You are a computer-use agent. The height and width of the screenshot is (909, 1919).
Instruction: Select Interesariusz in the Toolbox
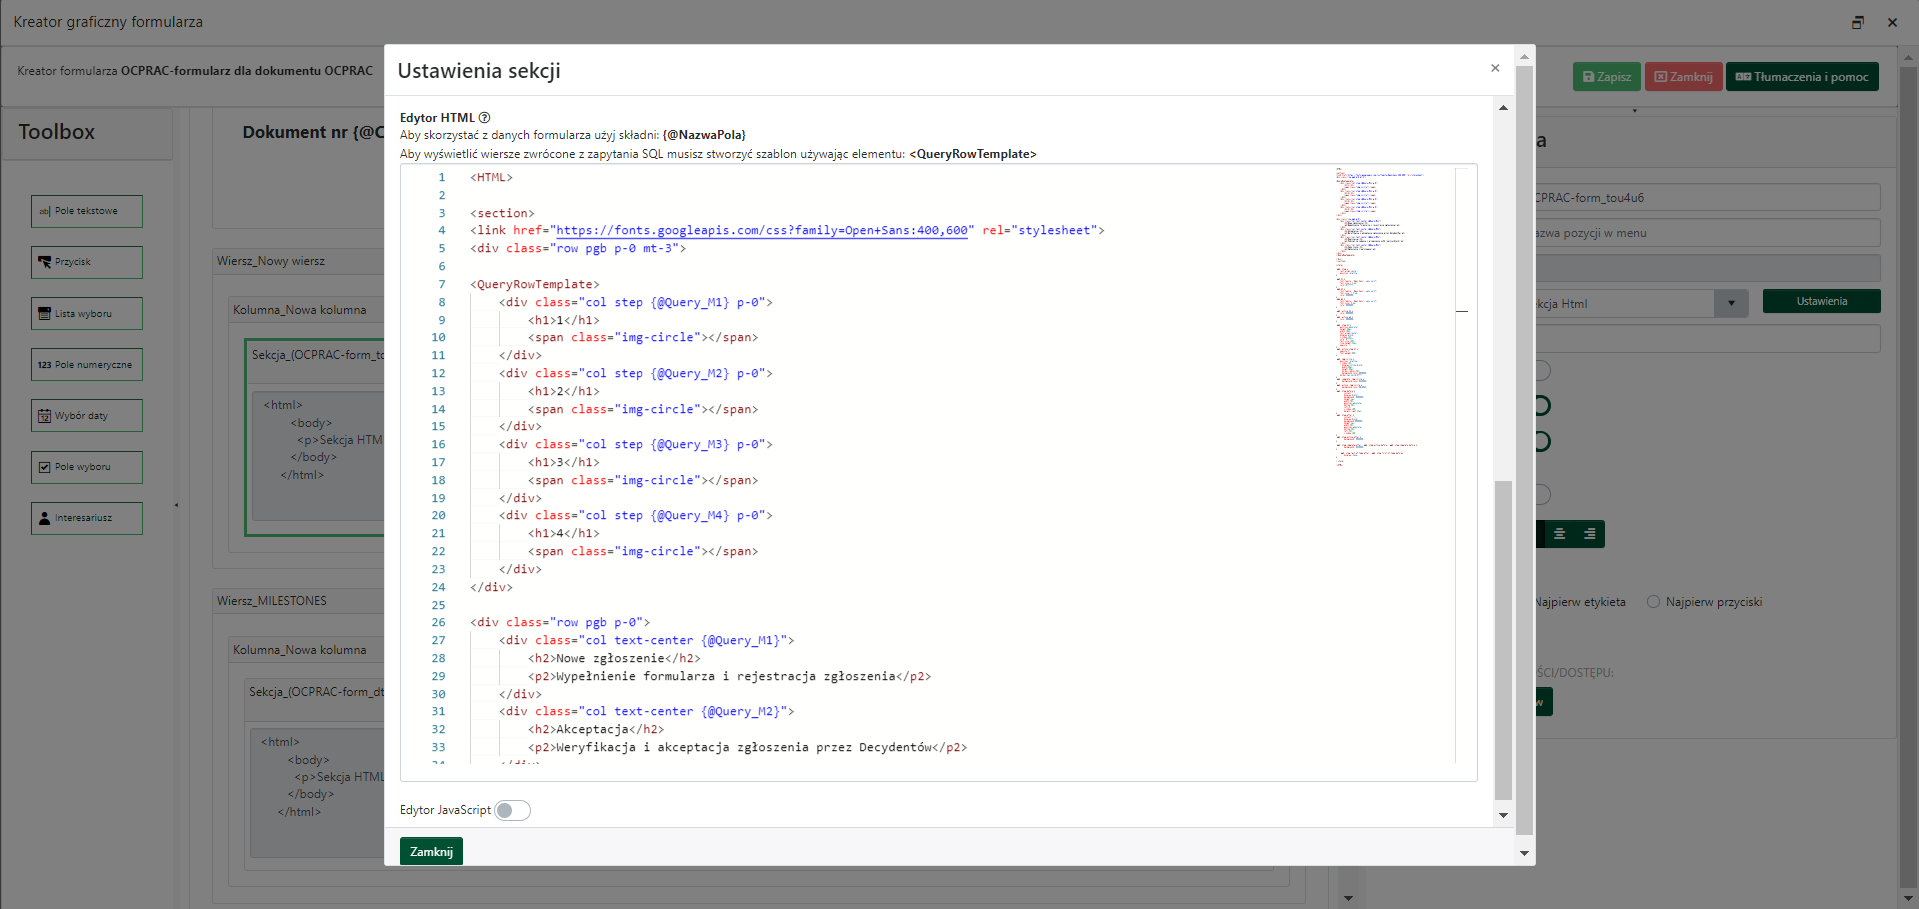[86, 518]
